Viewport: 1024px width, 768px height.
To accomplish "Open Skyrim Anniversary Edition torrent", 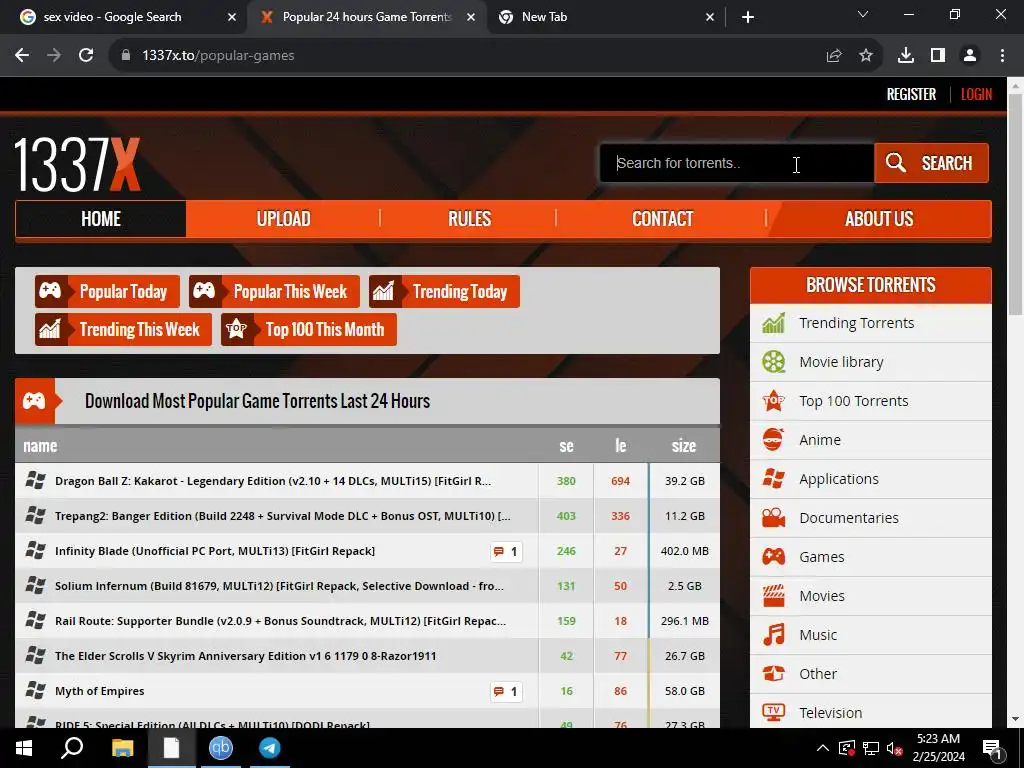I will pyautogui.click(x=246, y=656).
